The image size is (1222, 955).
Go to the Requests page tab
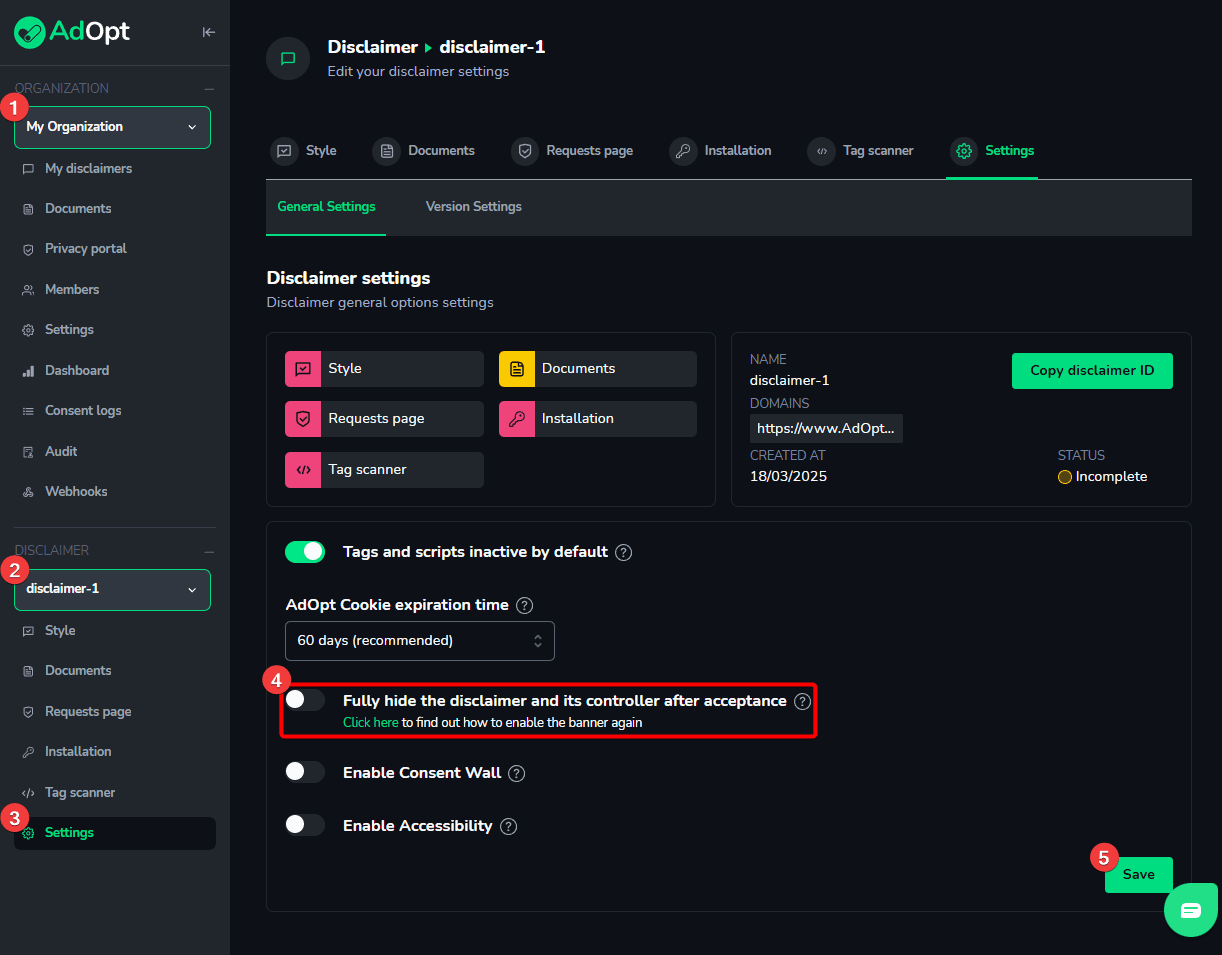tap(572, 151)
